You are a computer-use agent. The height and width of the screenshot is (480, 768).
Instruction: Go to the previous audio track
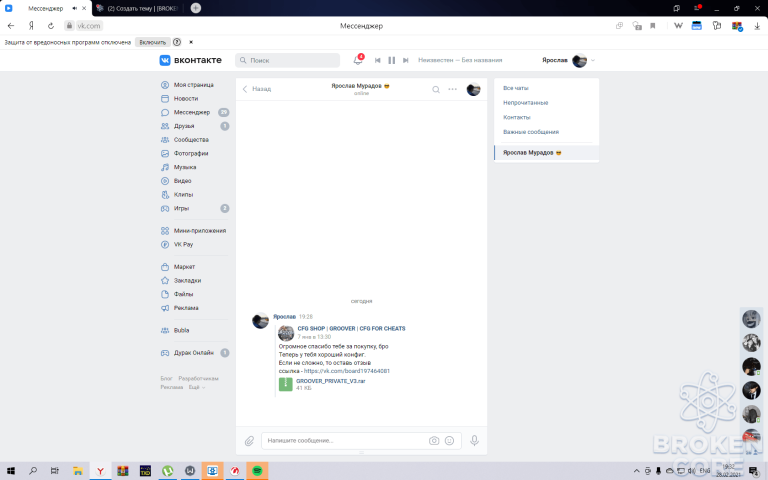pos(378,60)
